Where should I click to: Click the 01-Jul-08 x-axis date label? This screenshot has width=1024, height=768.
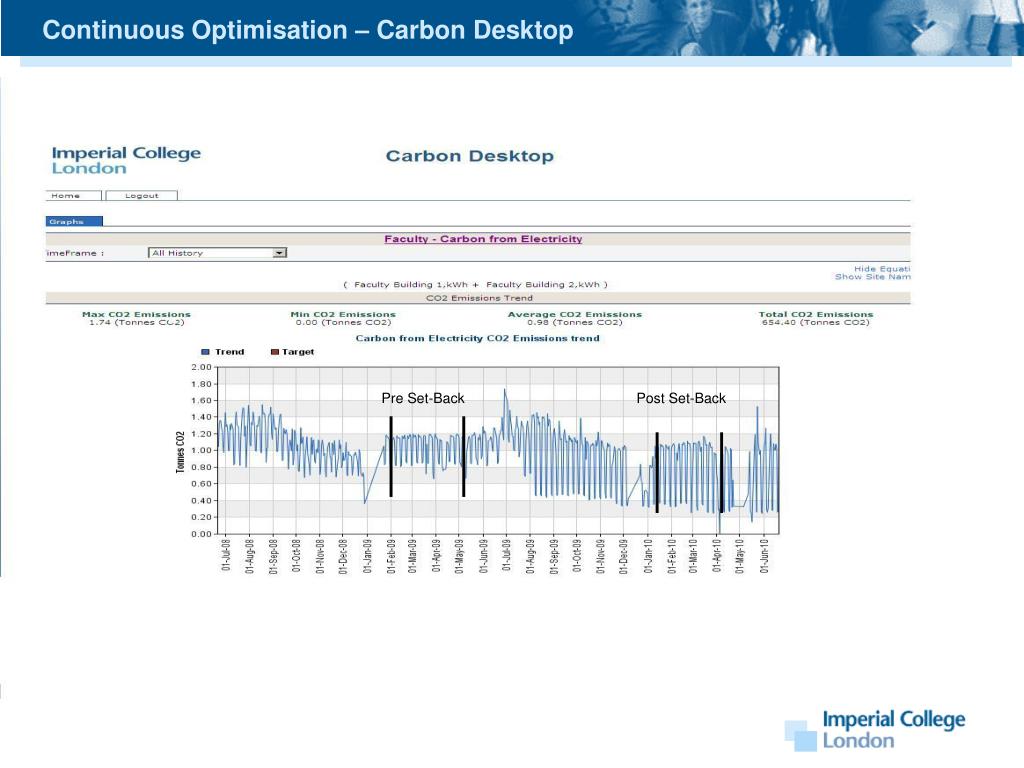tap(226, 555)
